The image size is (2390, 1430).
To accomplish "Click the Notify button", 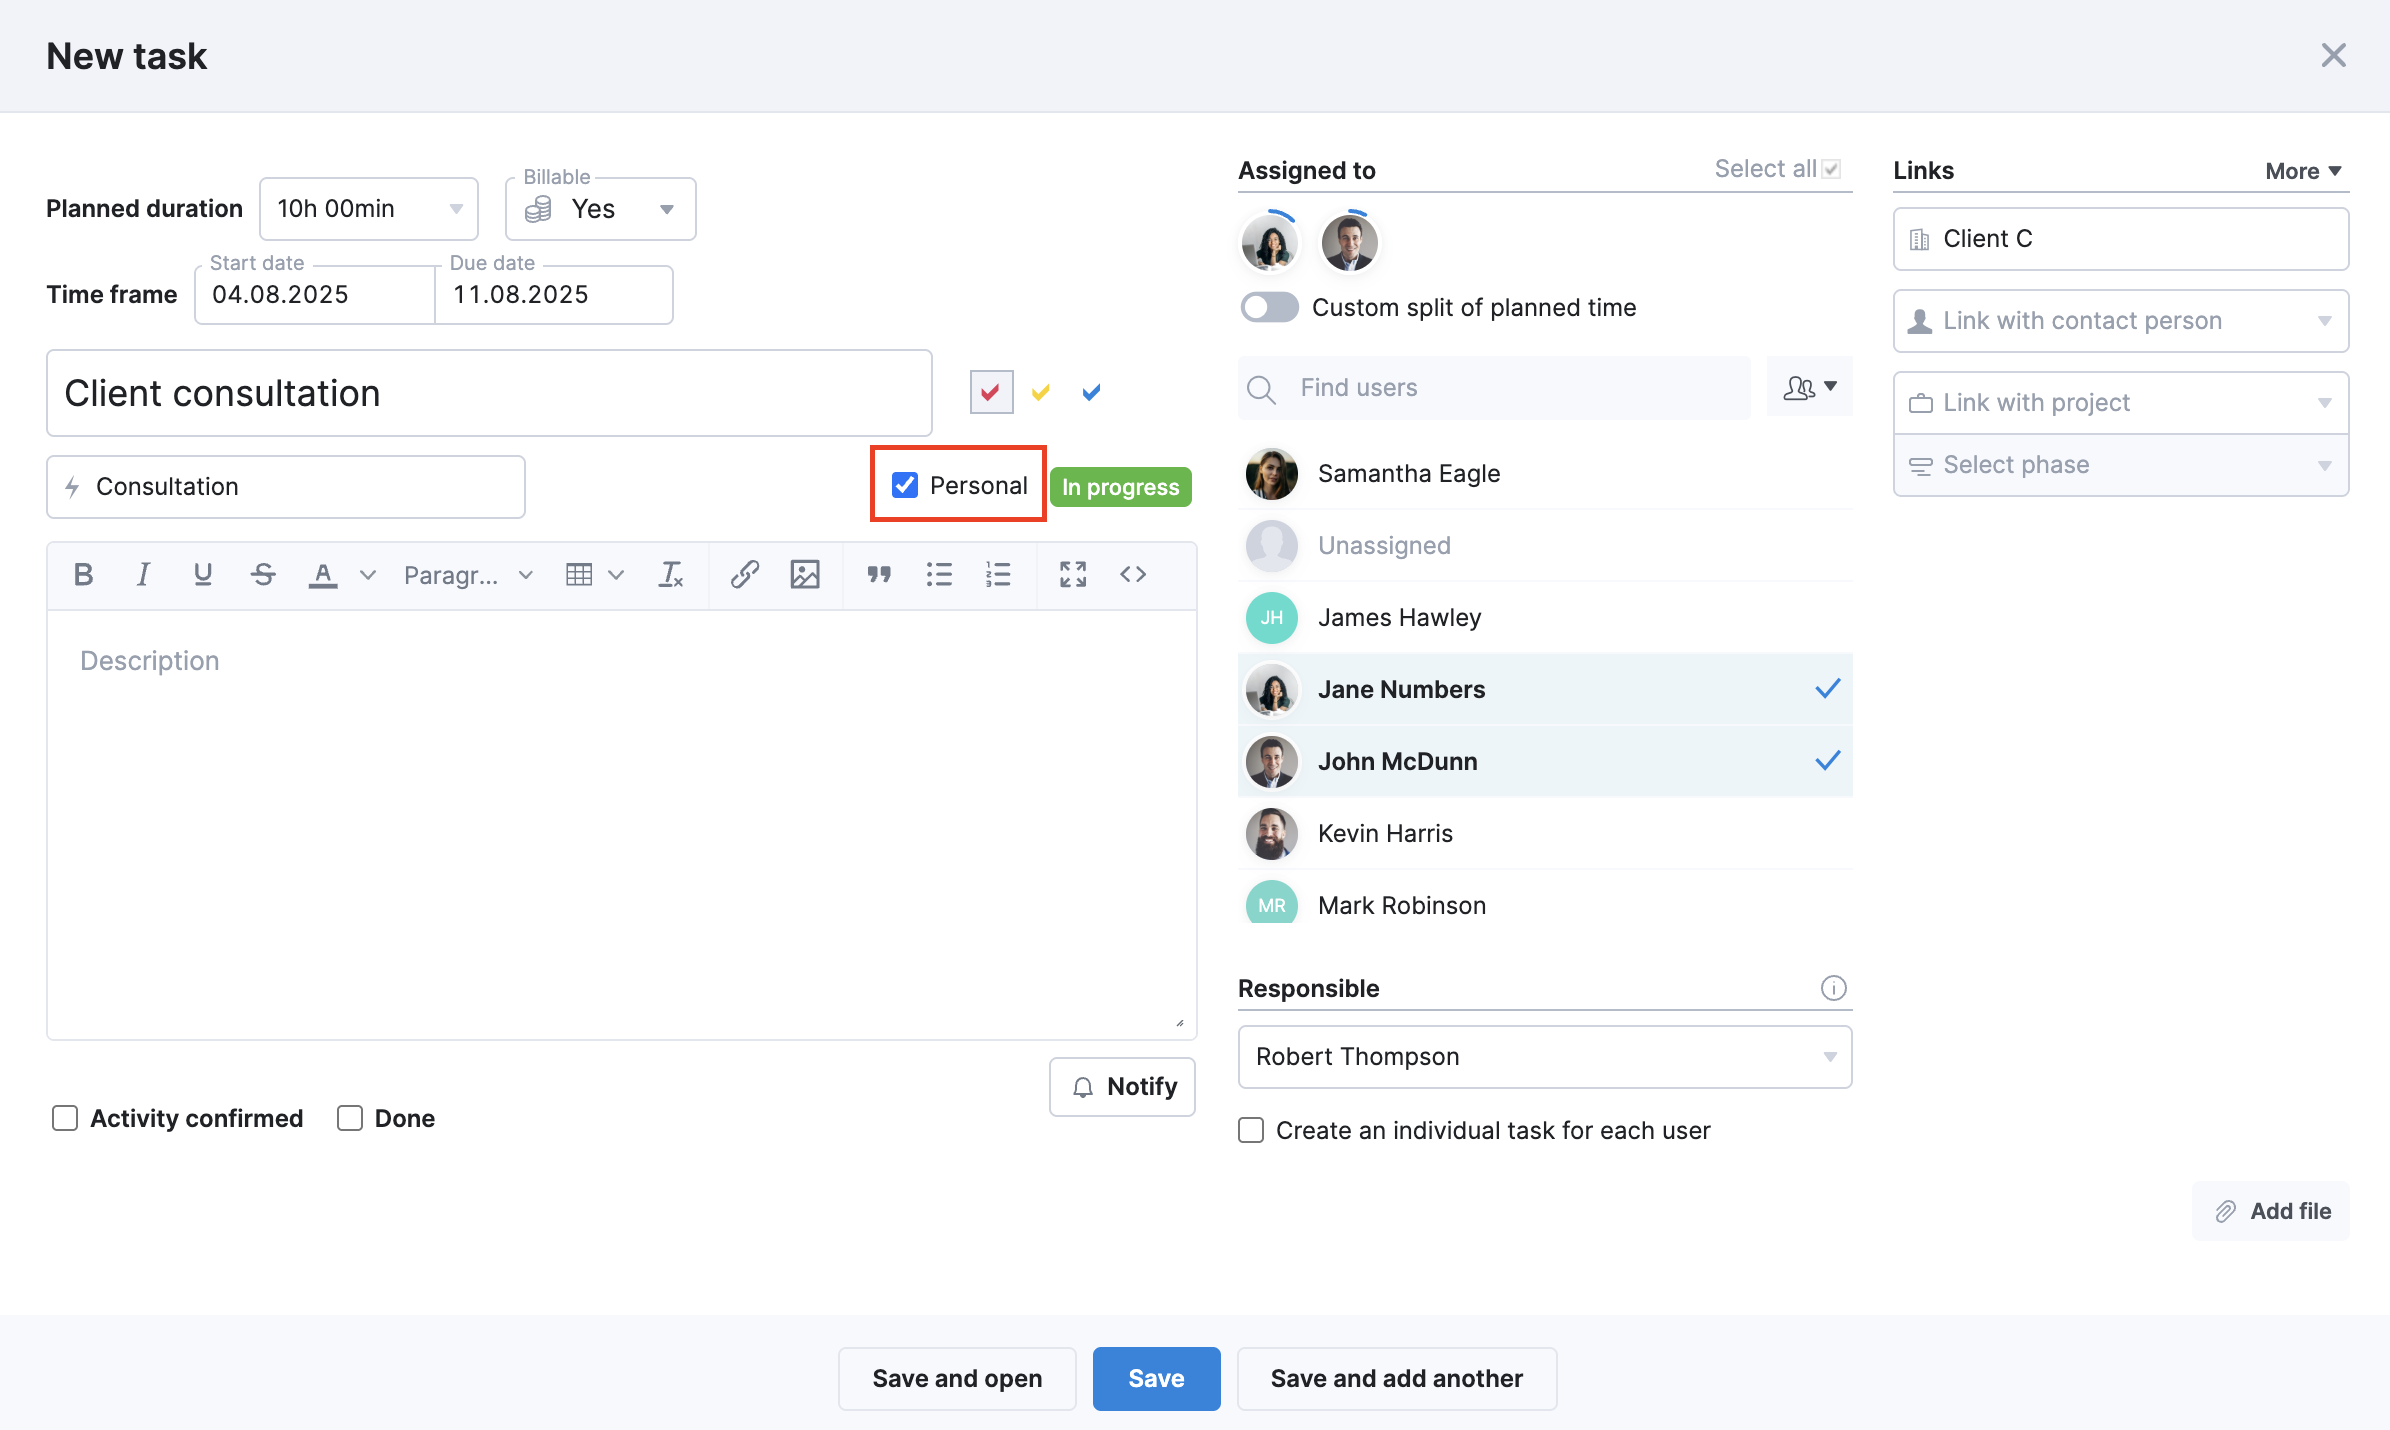I will pyautogui.click(x=1122, y=1086).
